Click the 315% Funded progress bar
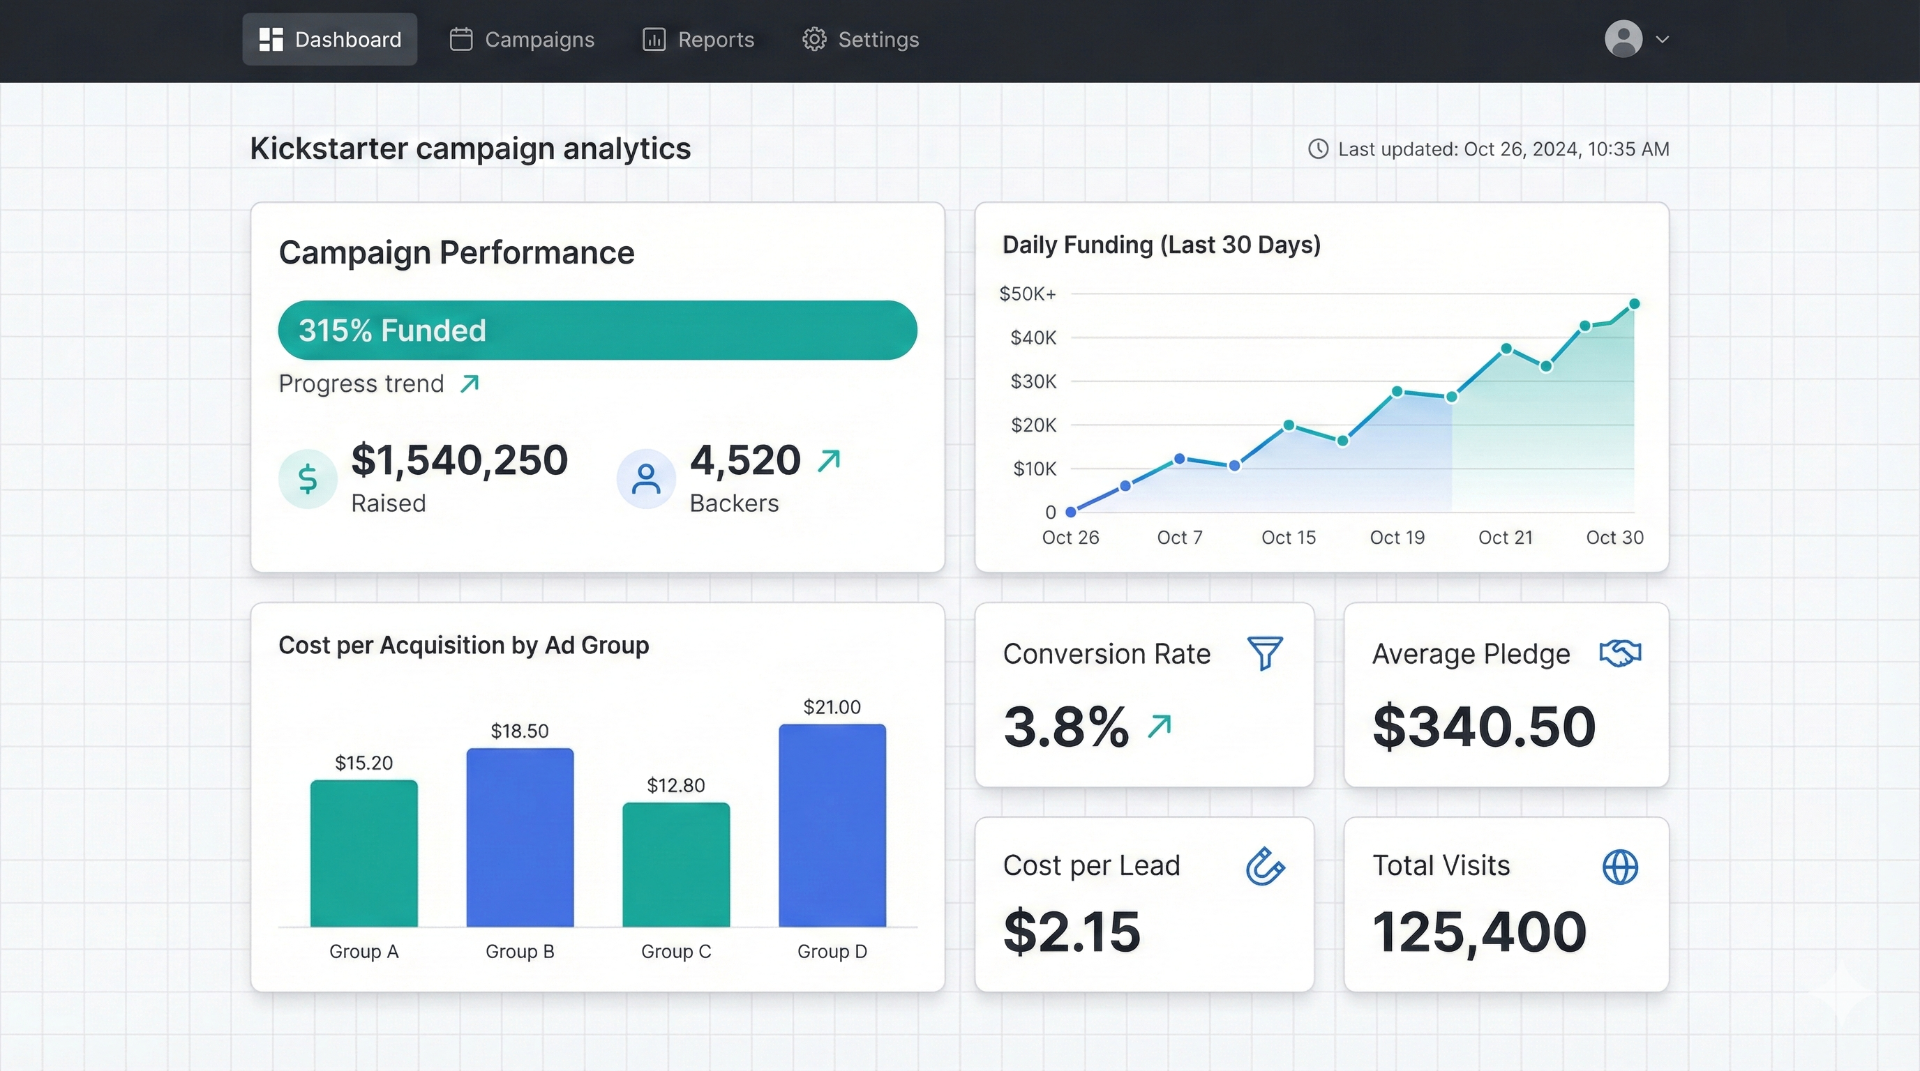 click(597, 330)
